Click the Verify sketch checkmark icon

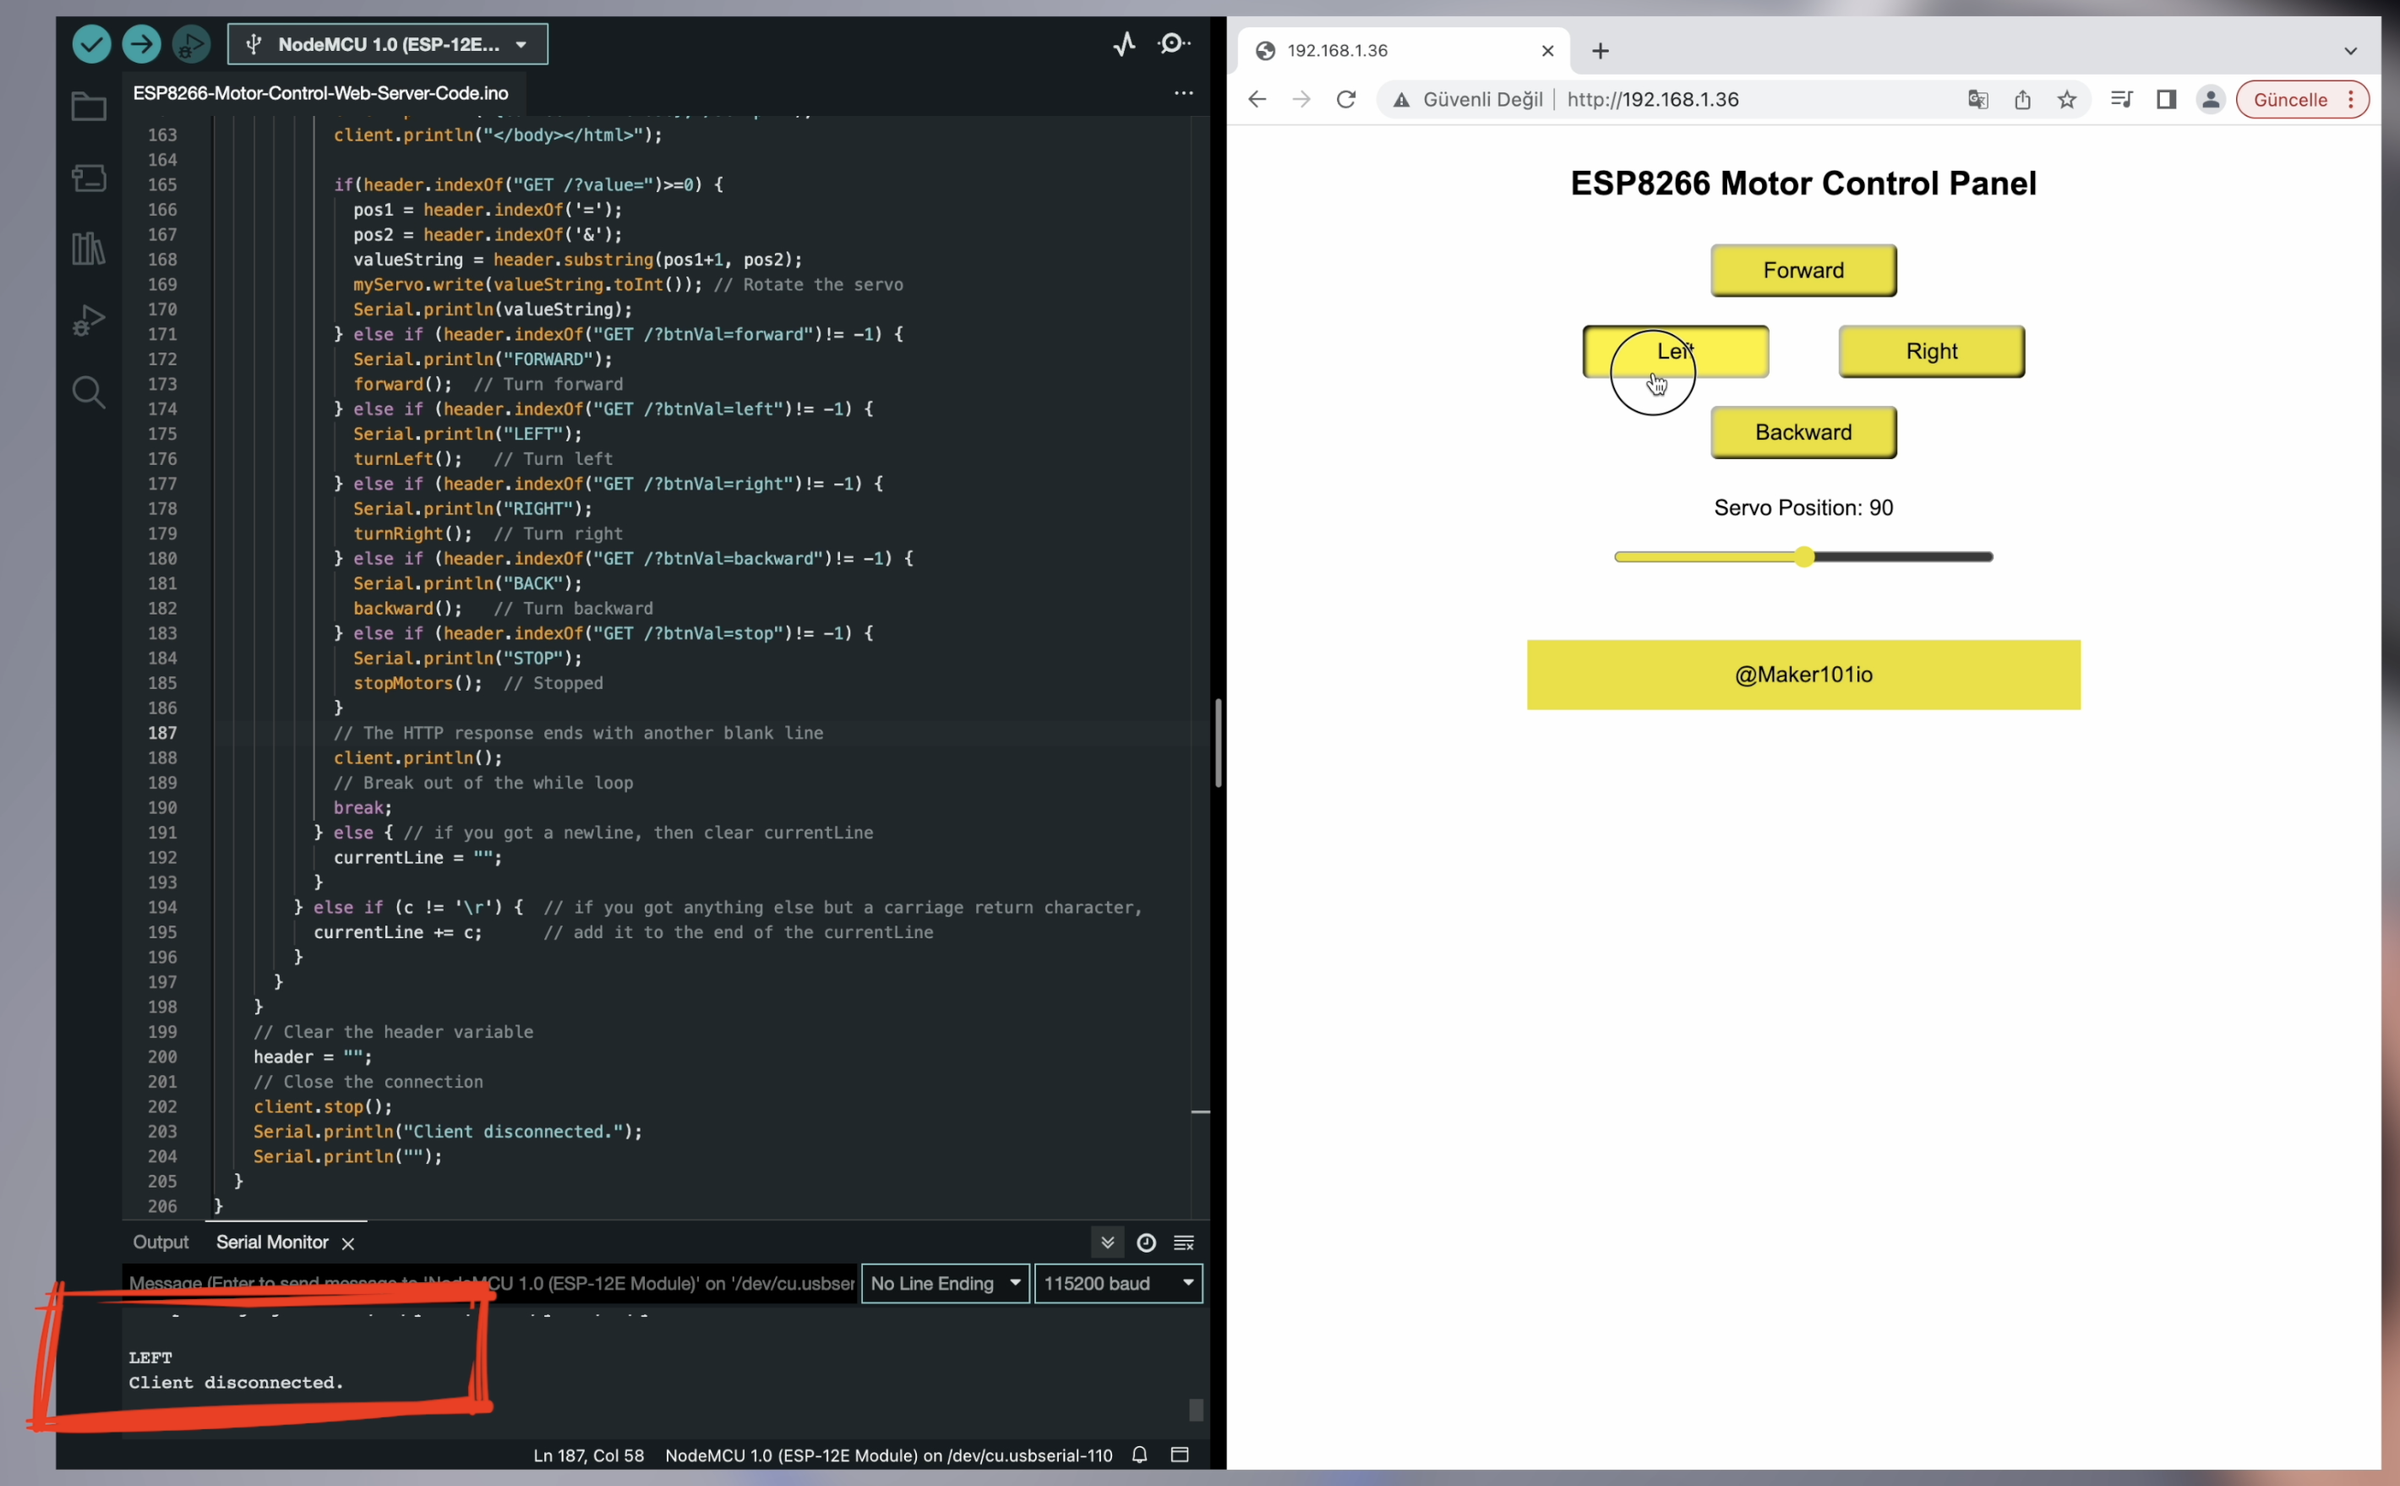pos(91,44)
